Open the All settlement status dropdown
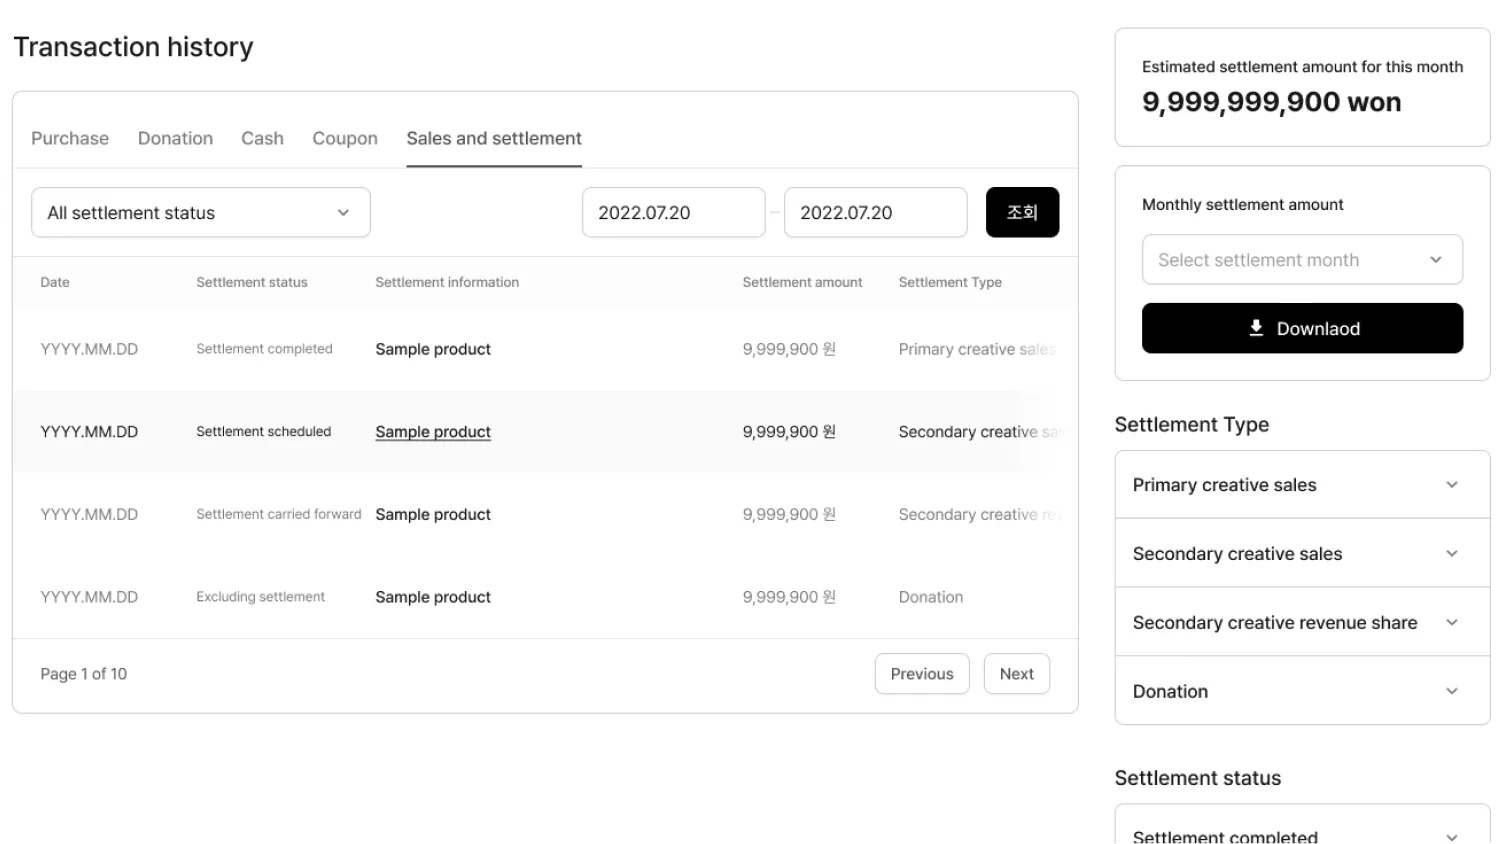The image size is (1501, 844). (200, 213)
